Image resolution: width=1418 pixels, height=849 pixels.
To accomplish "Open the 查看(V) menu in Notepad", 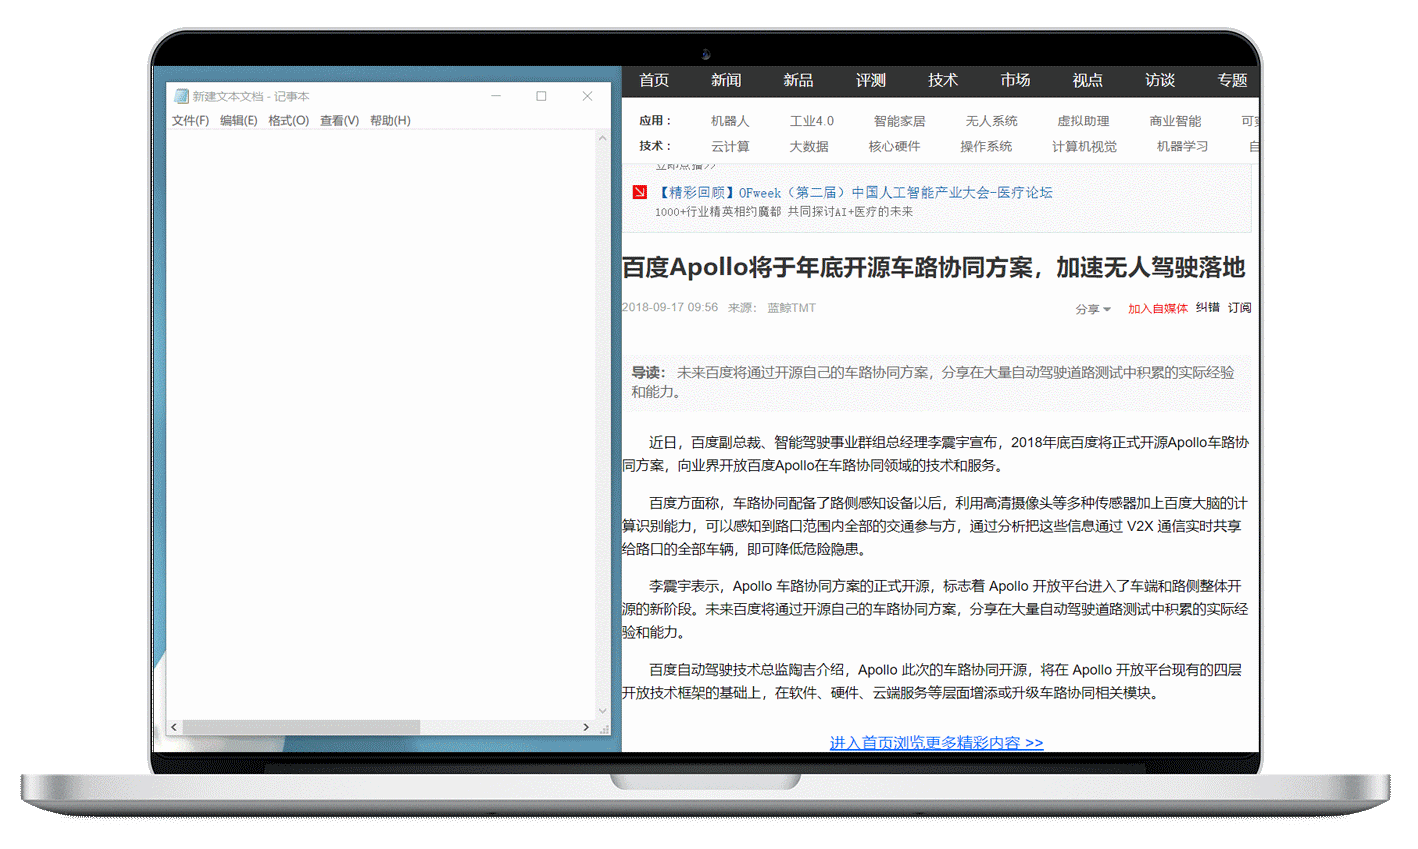I will [x=339, y=121].
